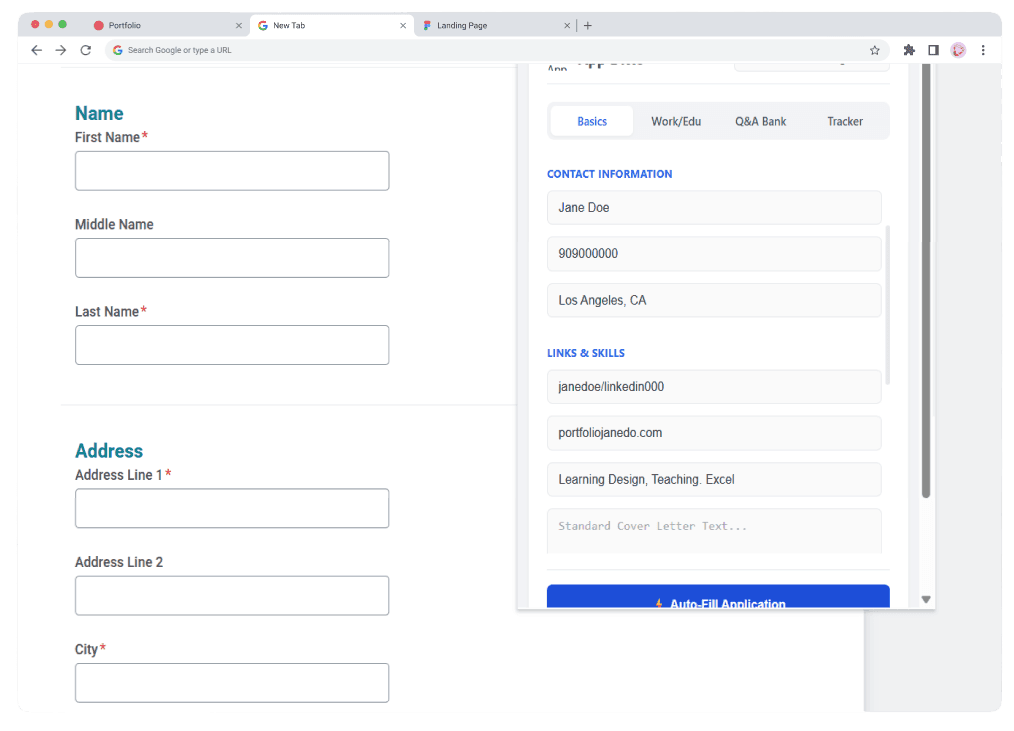Close the Landing Page tab
This screenshot has height=731, width=1014.
point(567,25)
